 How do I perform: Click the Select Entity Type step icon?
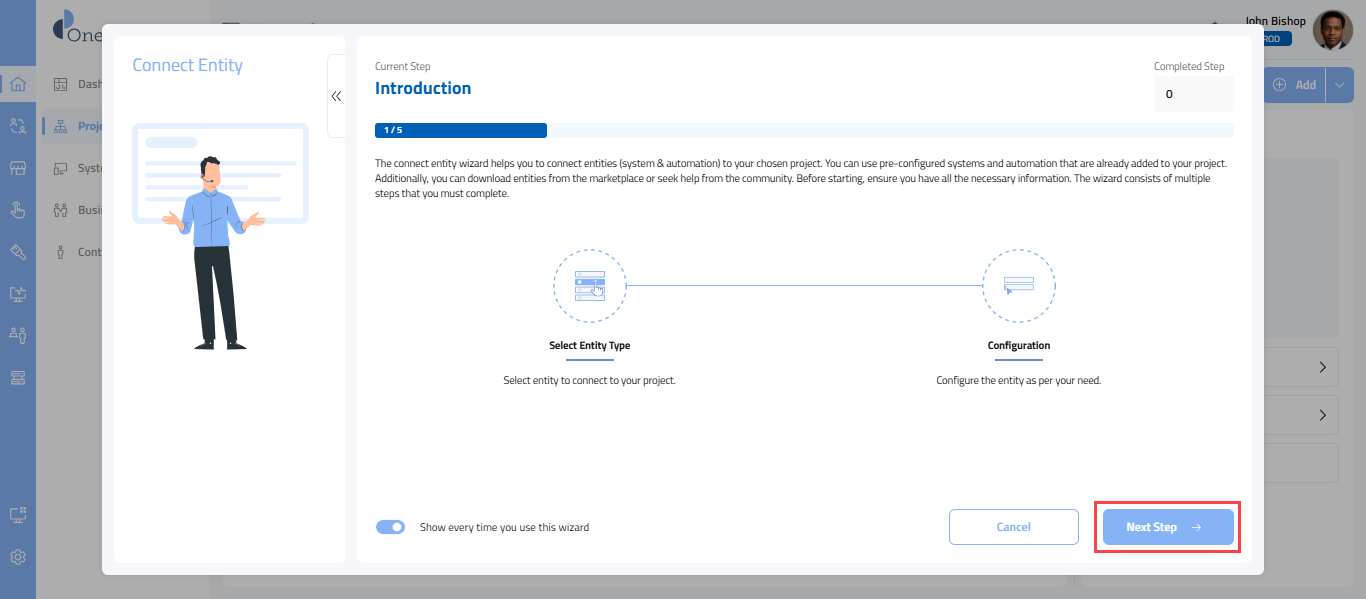coord(589,286)
